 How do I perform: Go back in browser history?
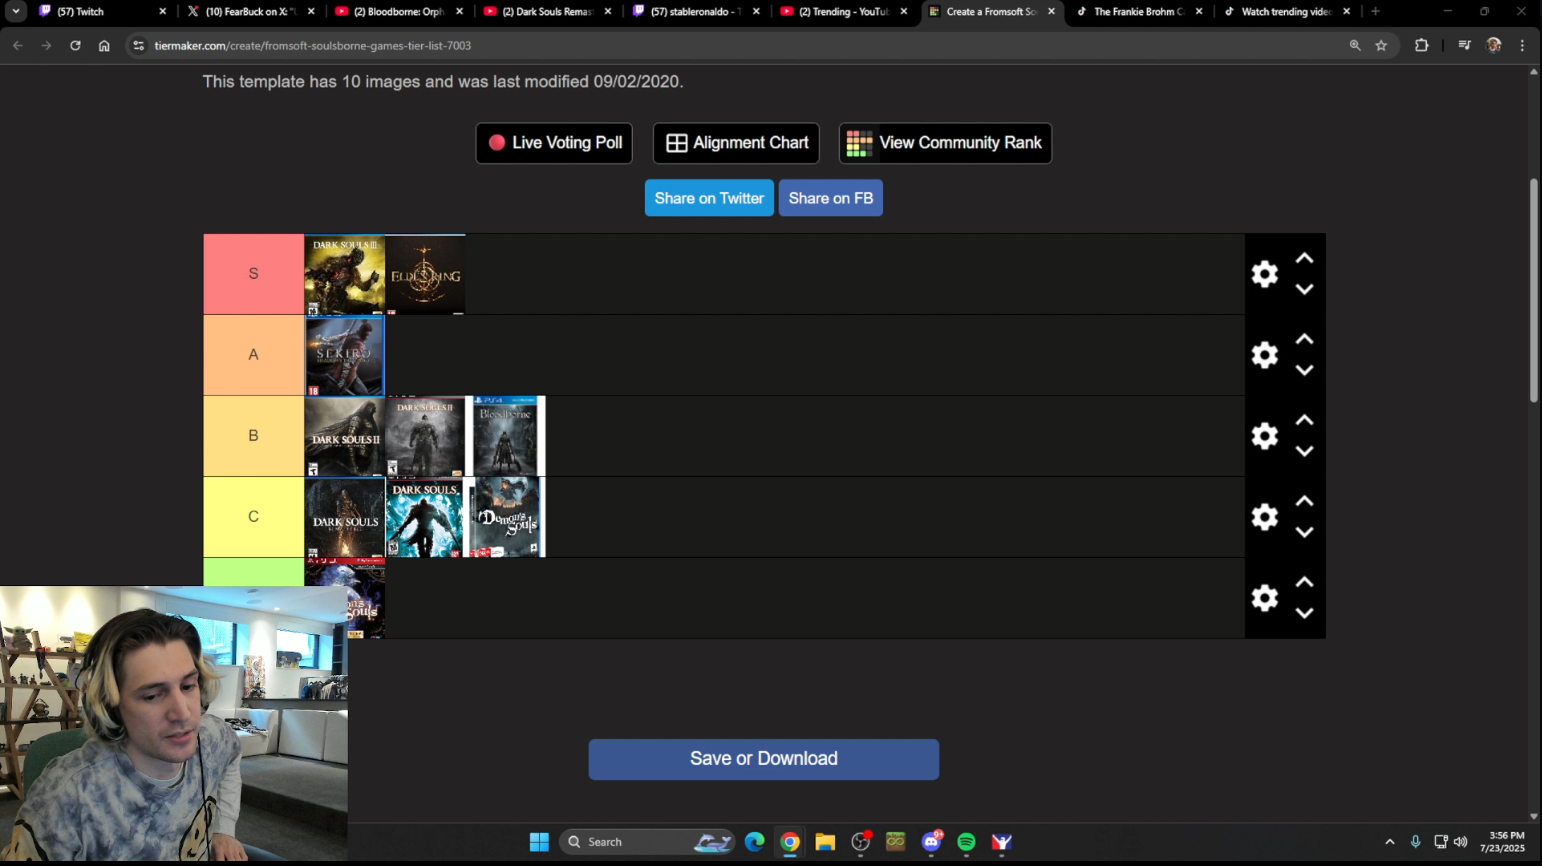pyautogui.click(x=18, y=46)
